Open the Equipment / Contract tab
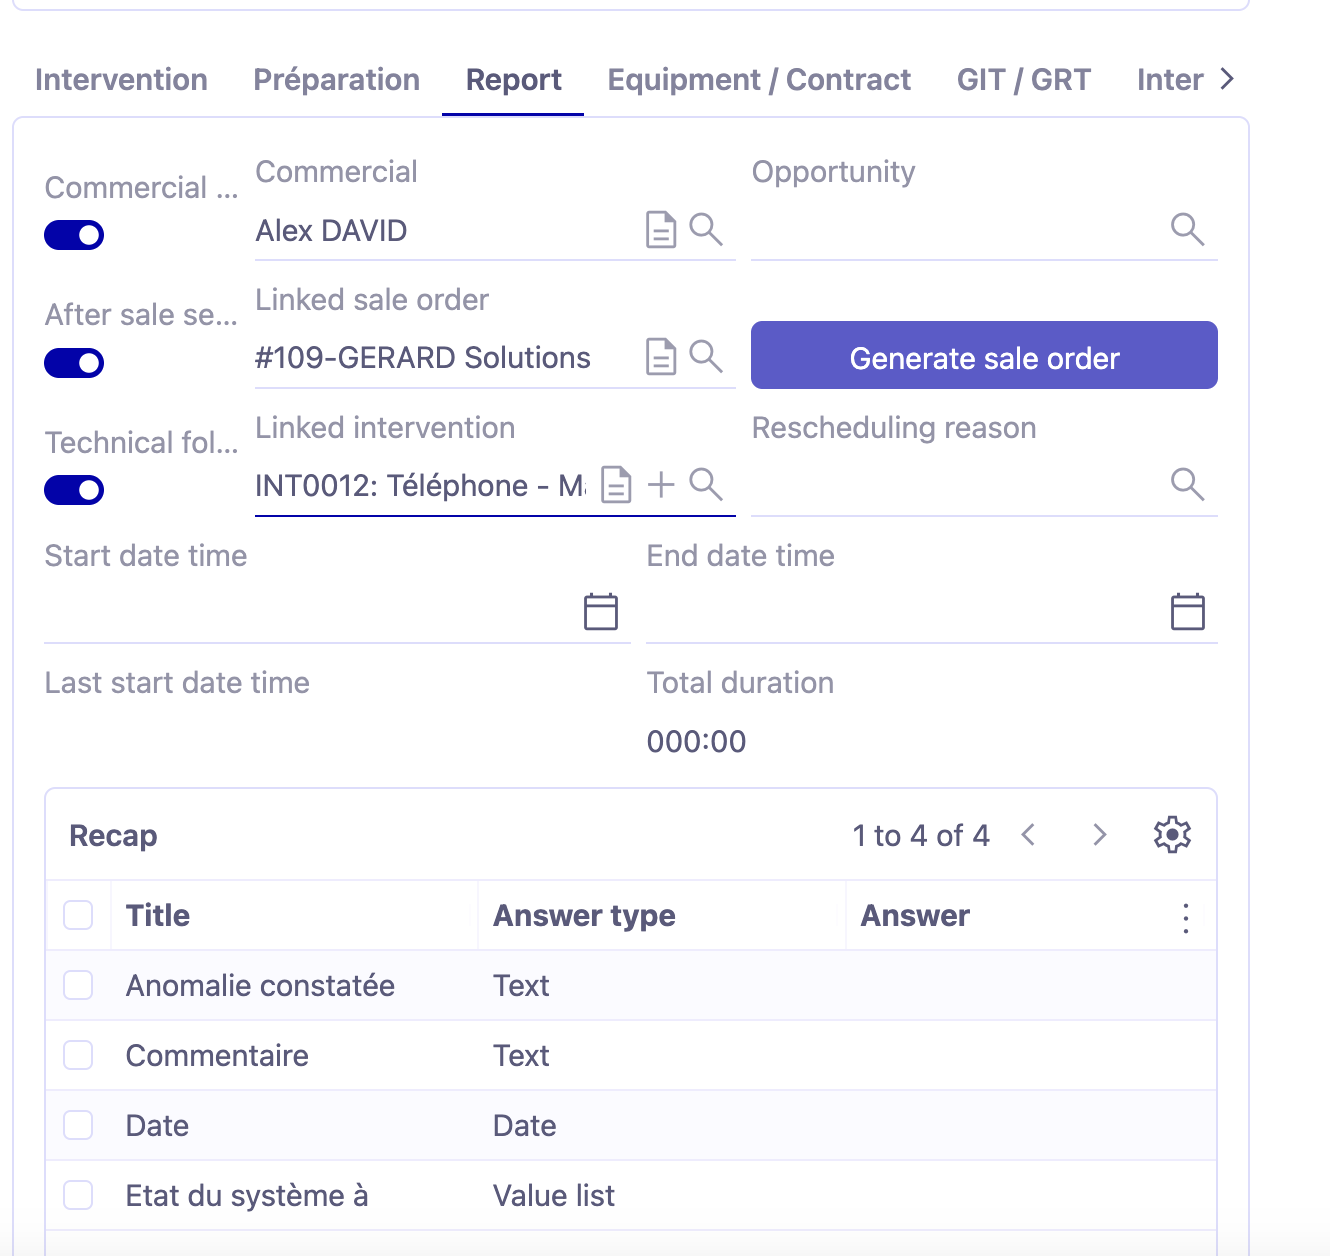 (759, 80)
